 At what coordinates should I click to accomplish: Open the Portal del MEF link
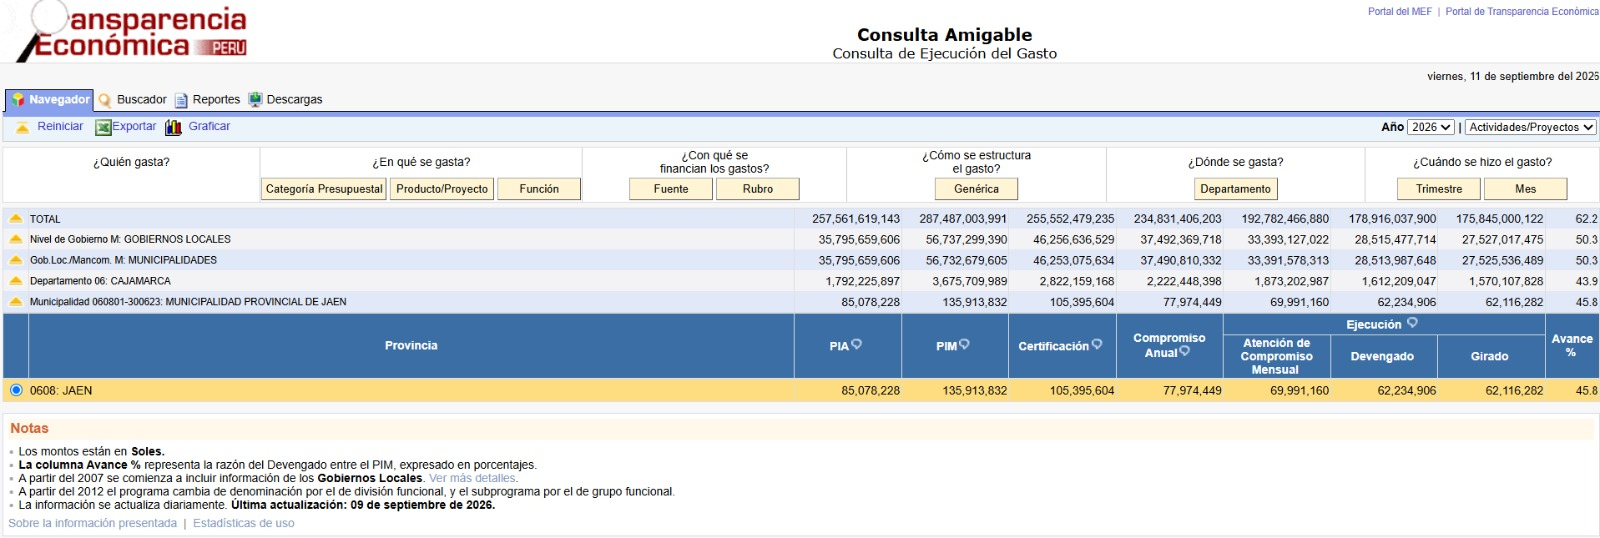1399,12
